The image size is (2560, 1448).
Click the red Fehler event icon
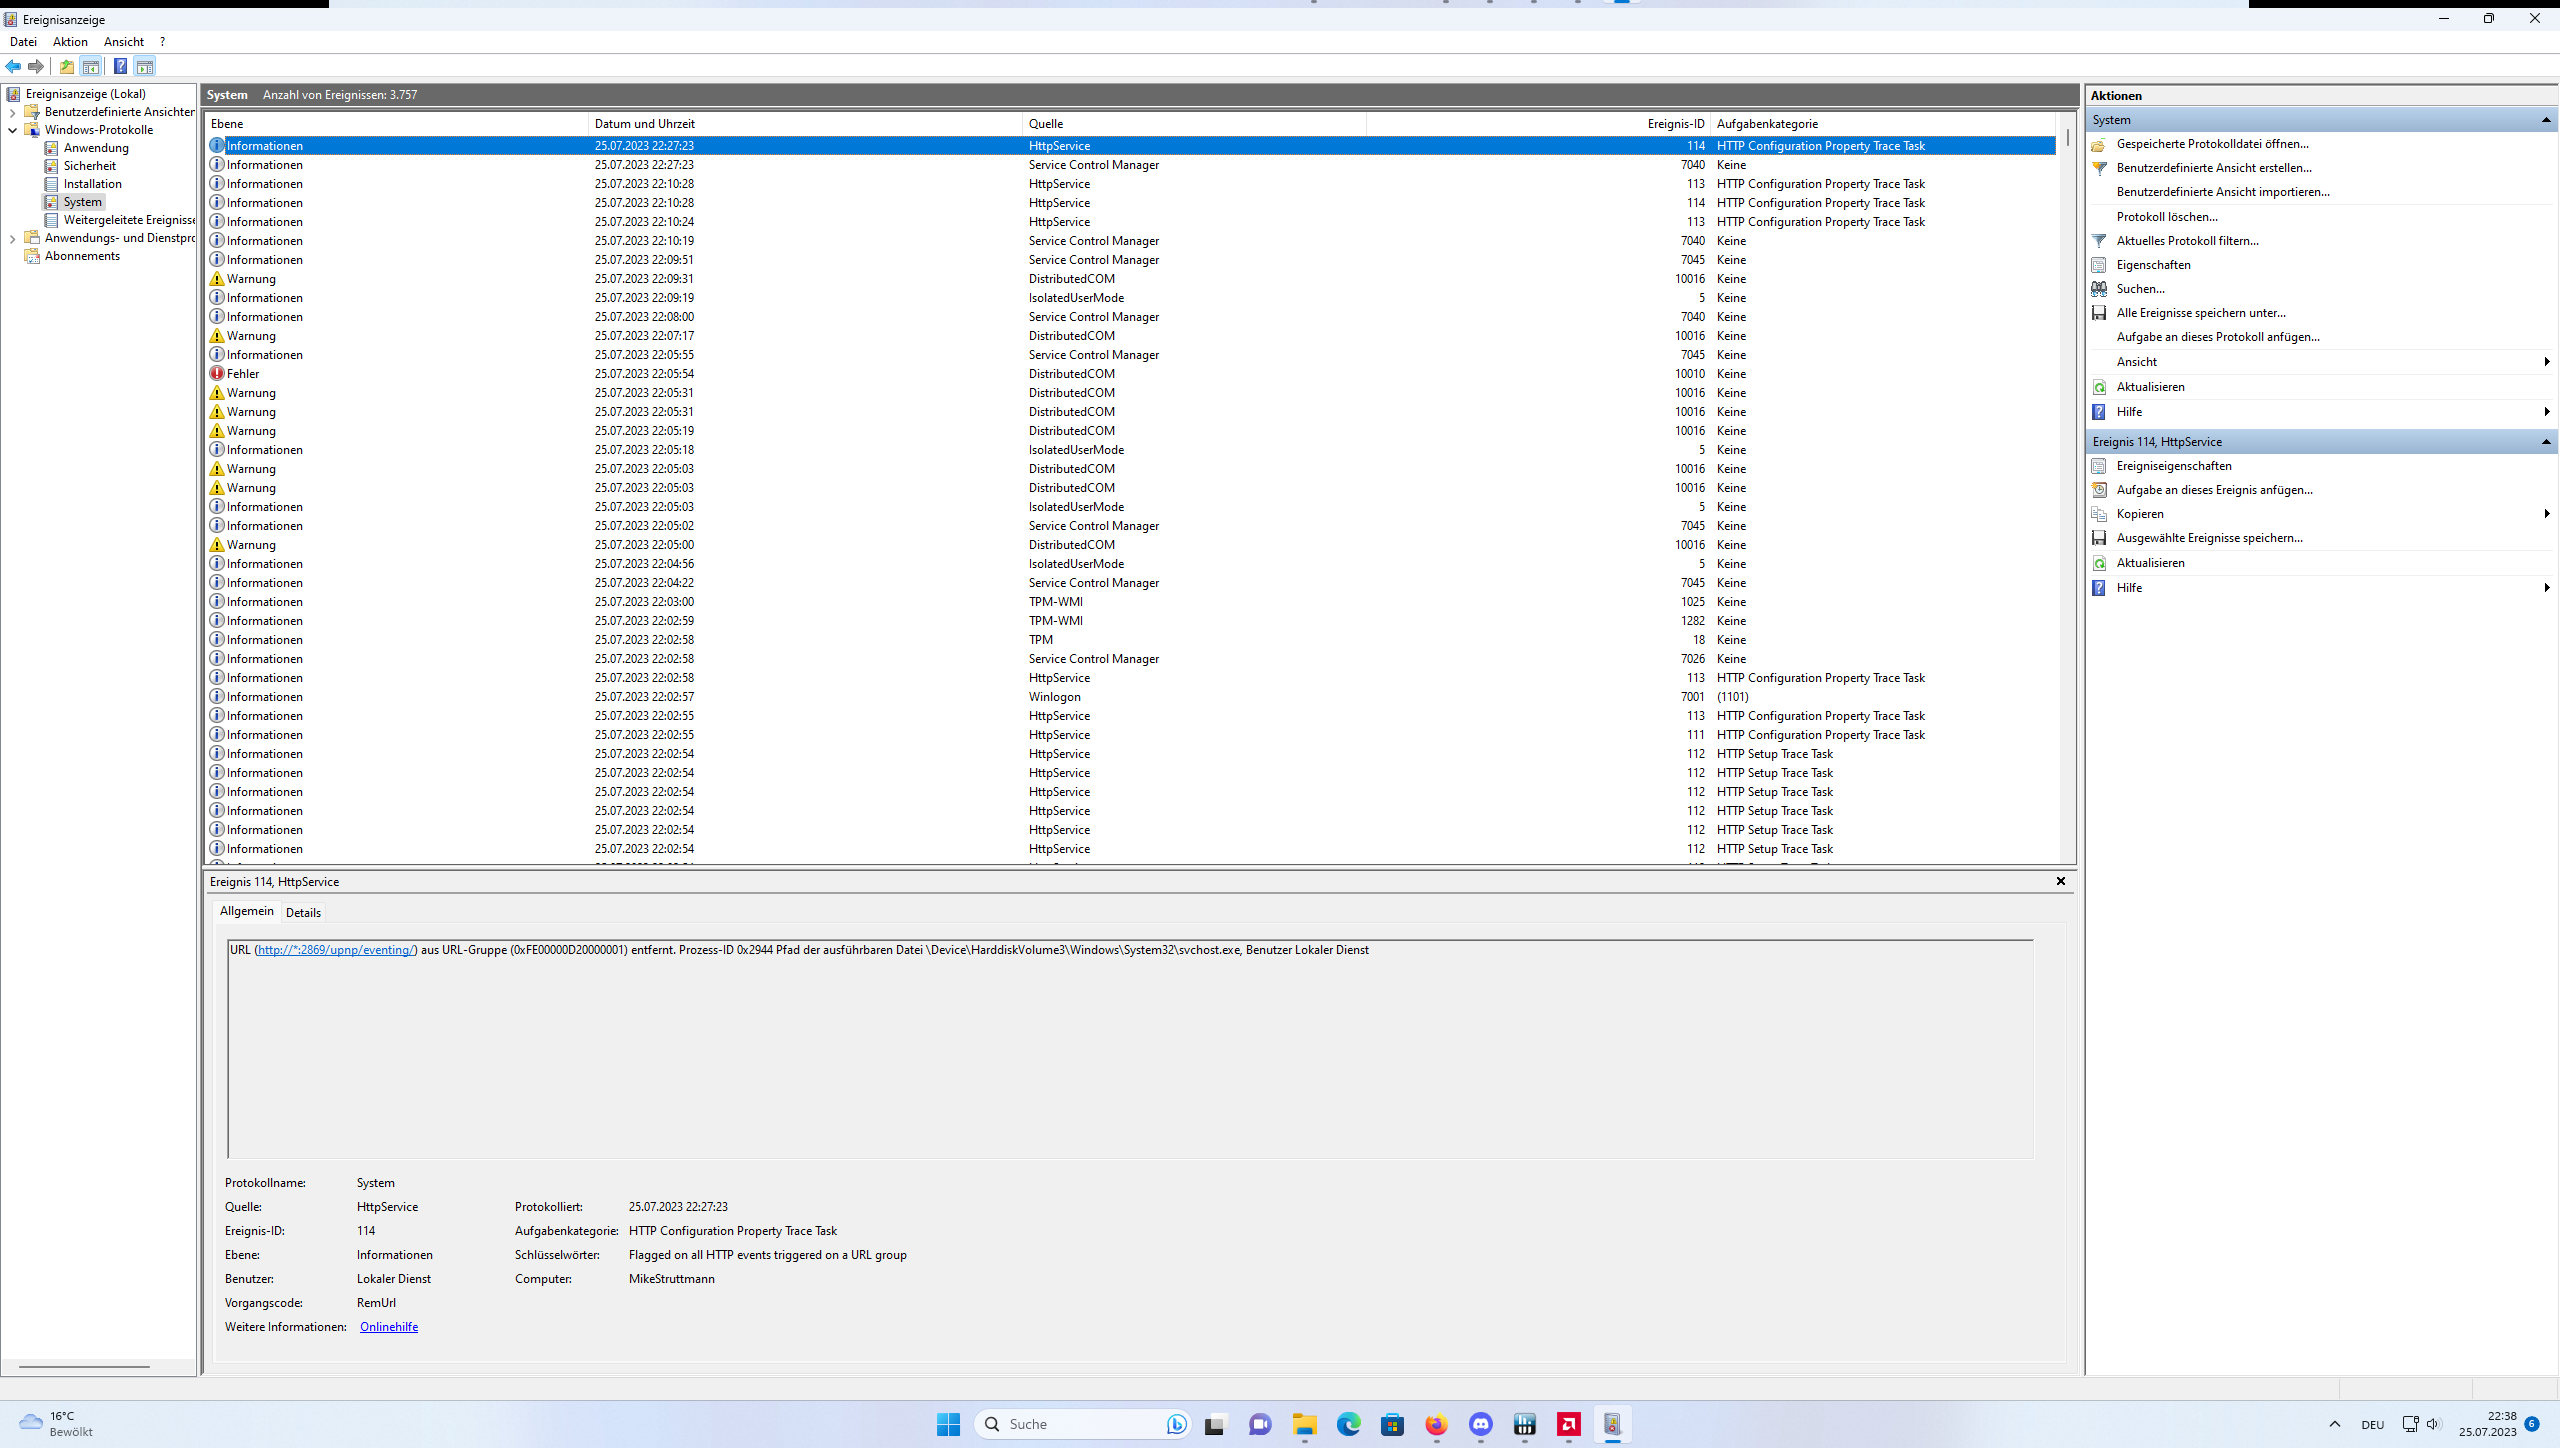click(217, 374)
